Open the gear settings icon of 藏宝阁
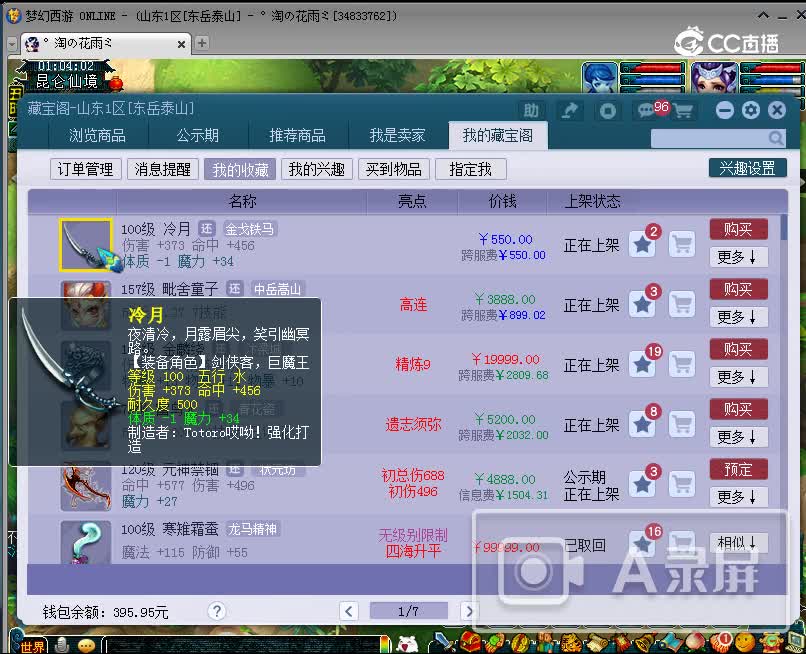 click(750, 110)
